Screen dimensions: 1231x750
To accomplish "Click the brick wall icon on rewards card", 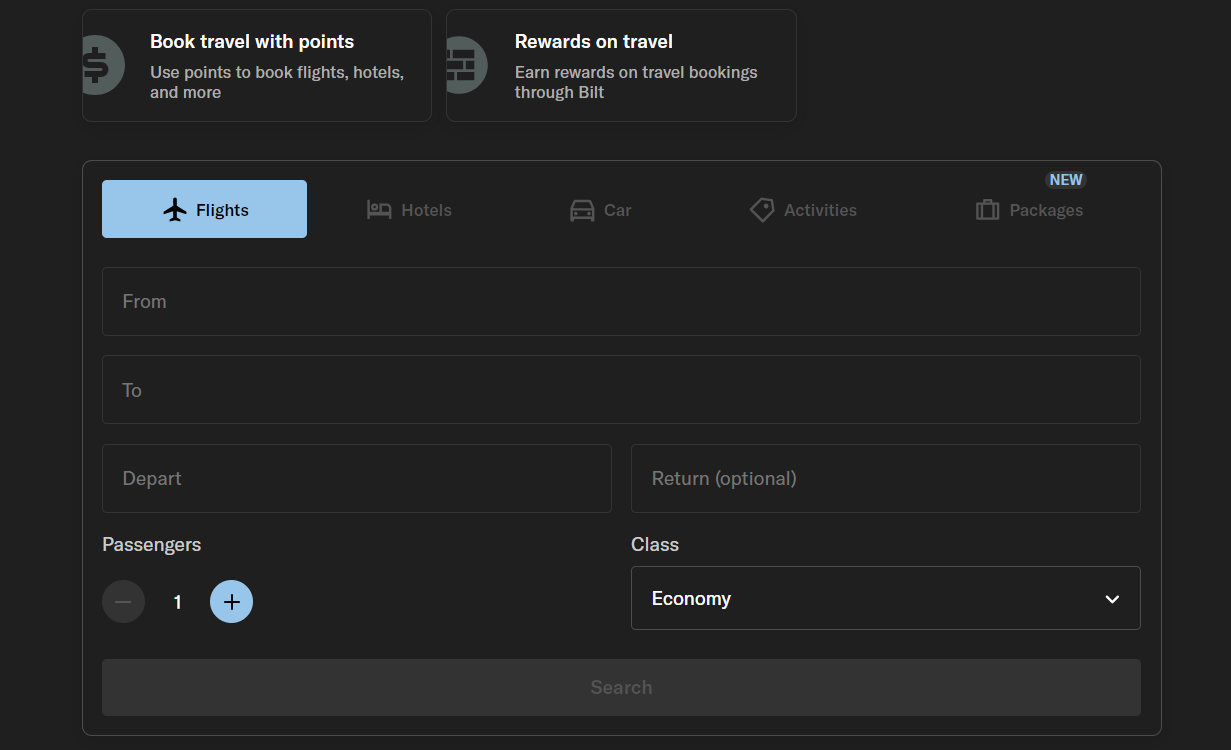I will (463, 65).
